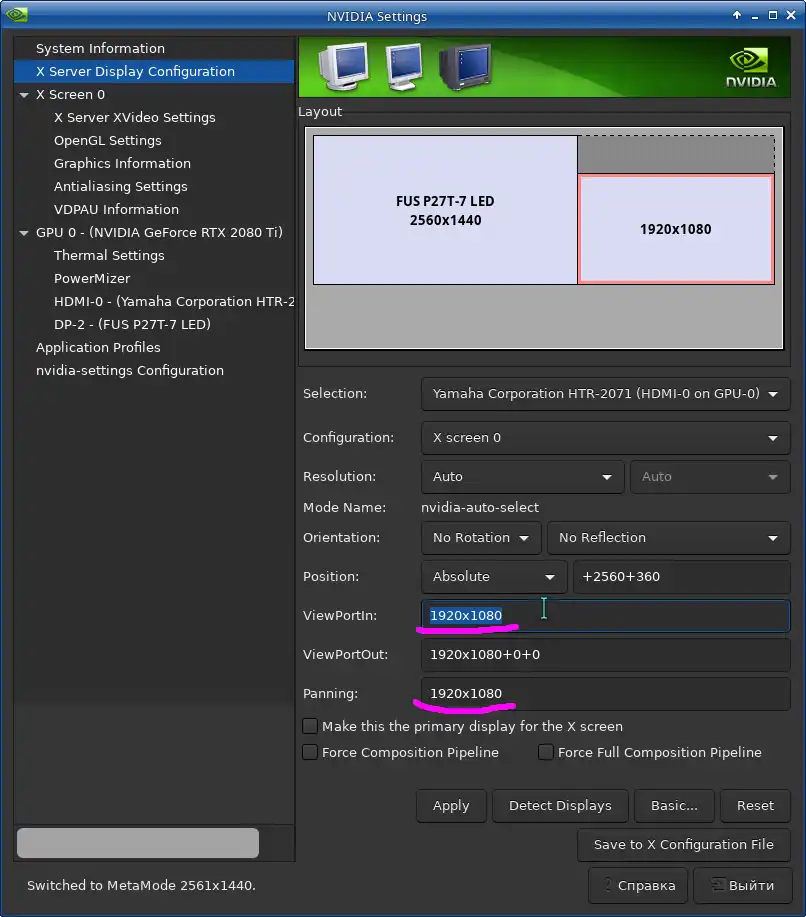Minimize the NVIDIA Settings window
This screenshot has height=917, width=806.
(x=755, y=16)
